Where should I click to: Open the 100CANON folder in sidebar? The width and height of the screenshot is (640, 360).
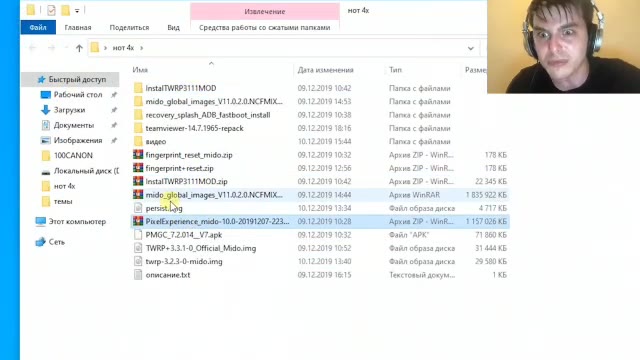tap(73, 156)
